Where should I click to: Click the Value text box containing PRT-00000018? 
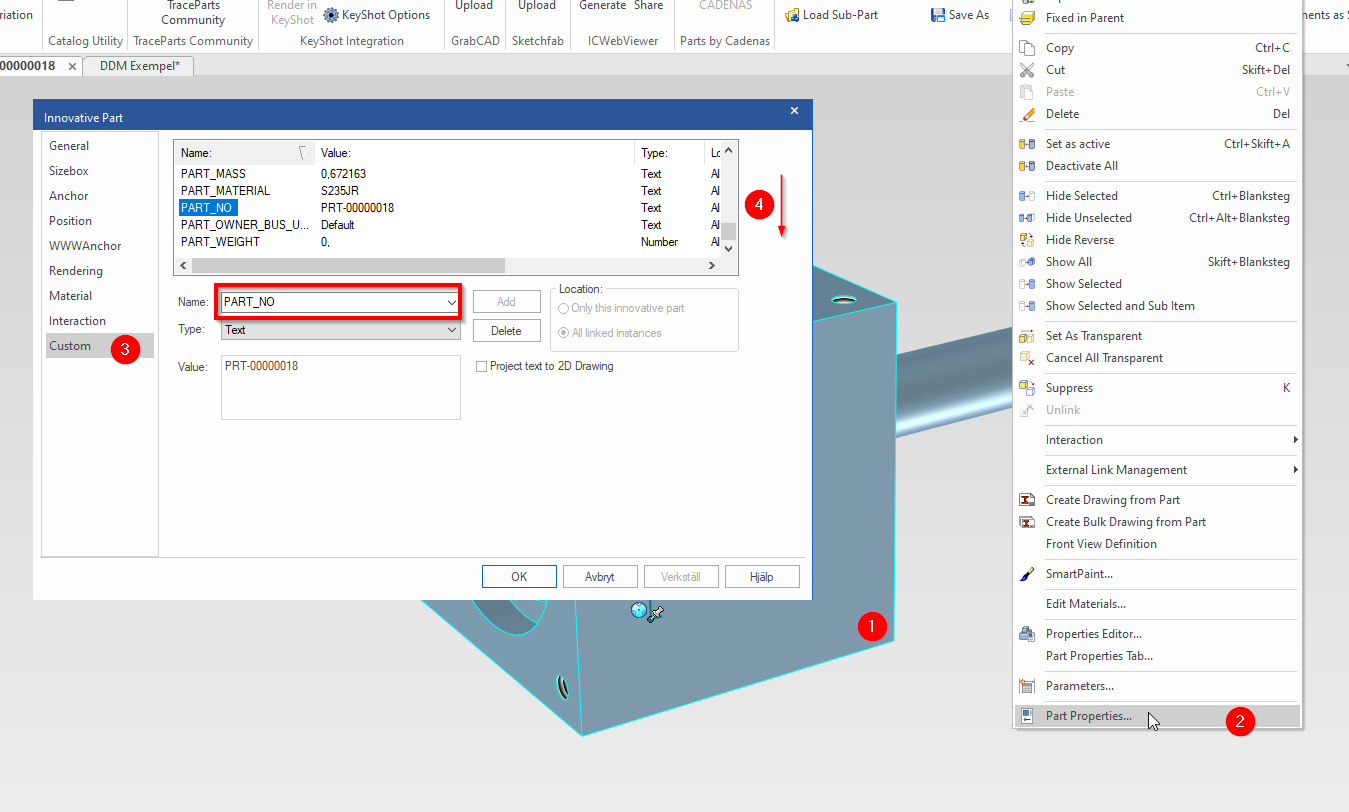pyautogui.click(x=340, y=388)
